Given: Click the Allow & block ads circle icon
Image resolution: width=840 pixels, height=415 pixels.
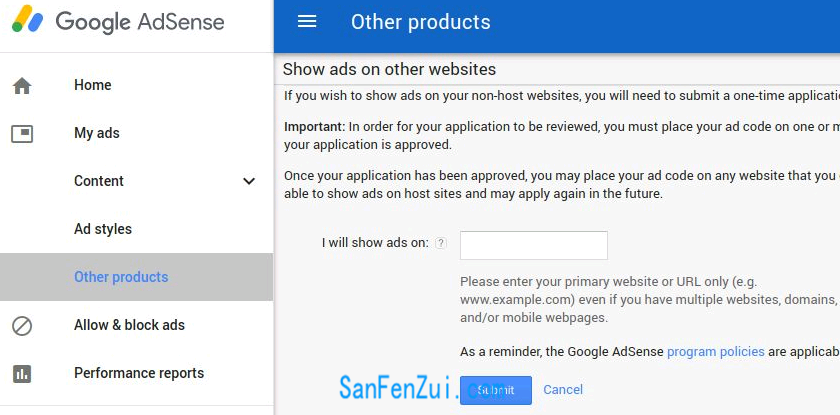Looking at the screenshot, I should coord(22,326).
